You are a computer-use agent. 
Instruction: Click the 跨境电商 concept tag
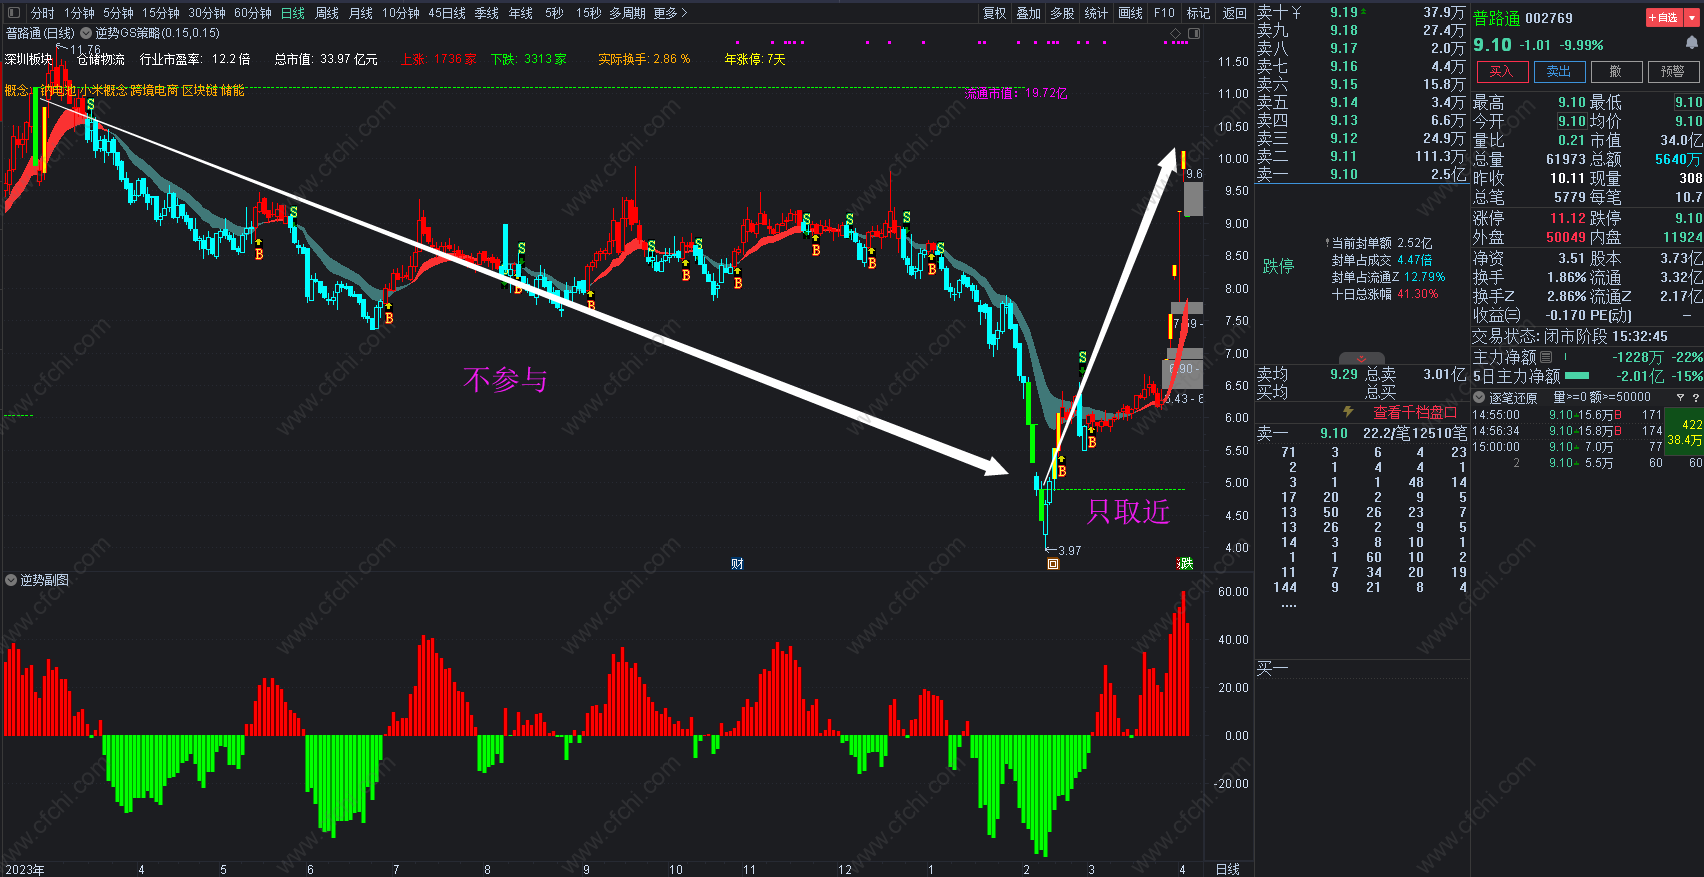(x=155, y=90)
